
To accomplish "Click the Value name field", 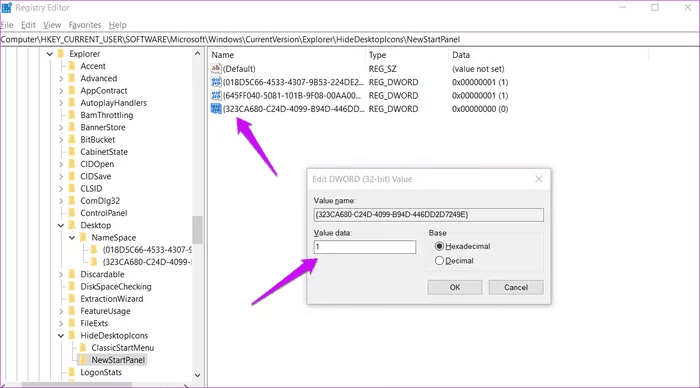I will [x=429, y=215].
